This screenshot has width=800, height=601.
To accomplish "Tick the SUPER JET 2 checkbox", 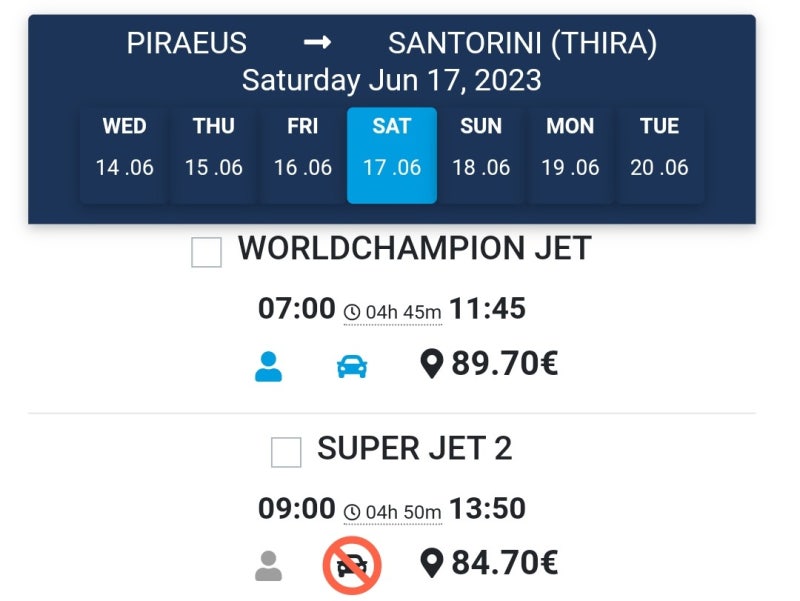I will [x=286, y=452].
